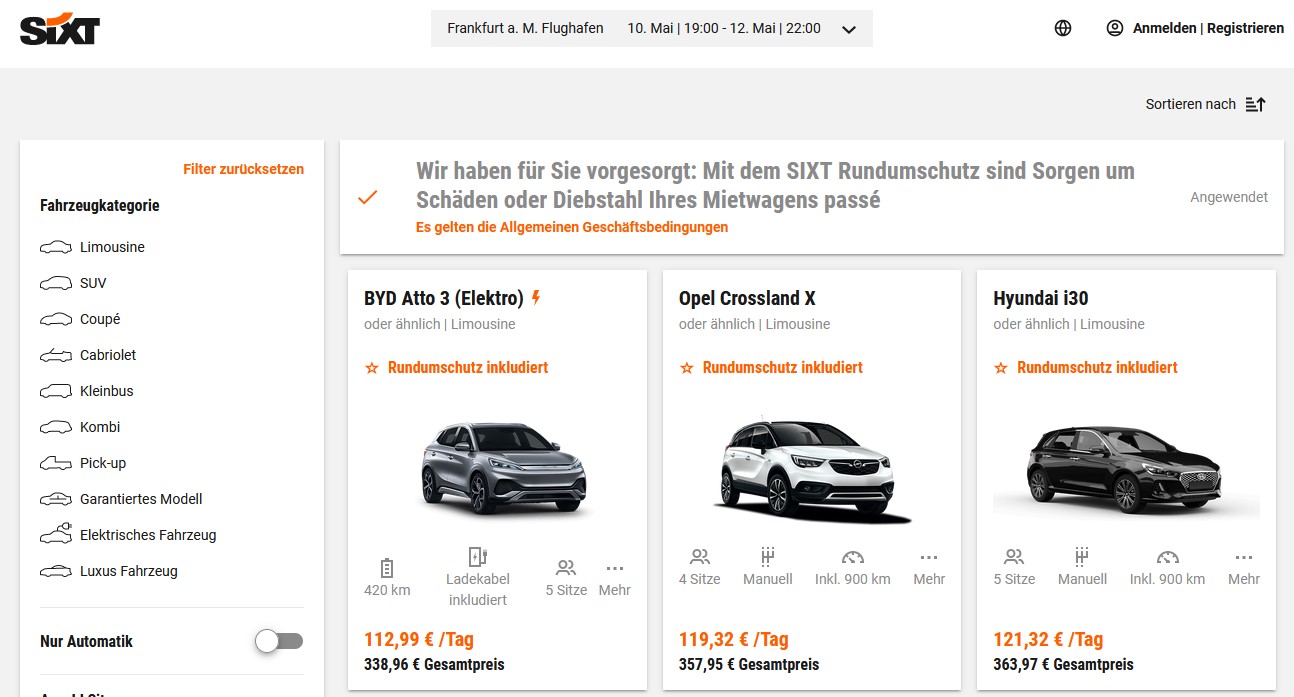Click the 112,99 € /Tag price
The image size is (1294, 697).
[x=419, y=640]
